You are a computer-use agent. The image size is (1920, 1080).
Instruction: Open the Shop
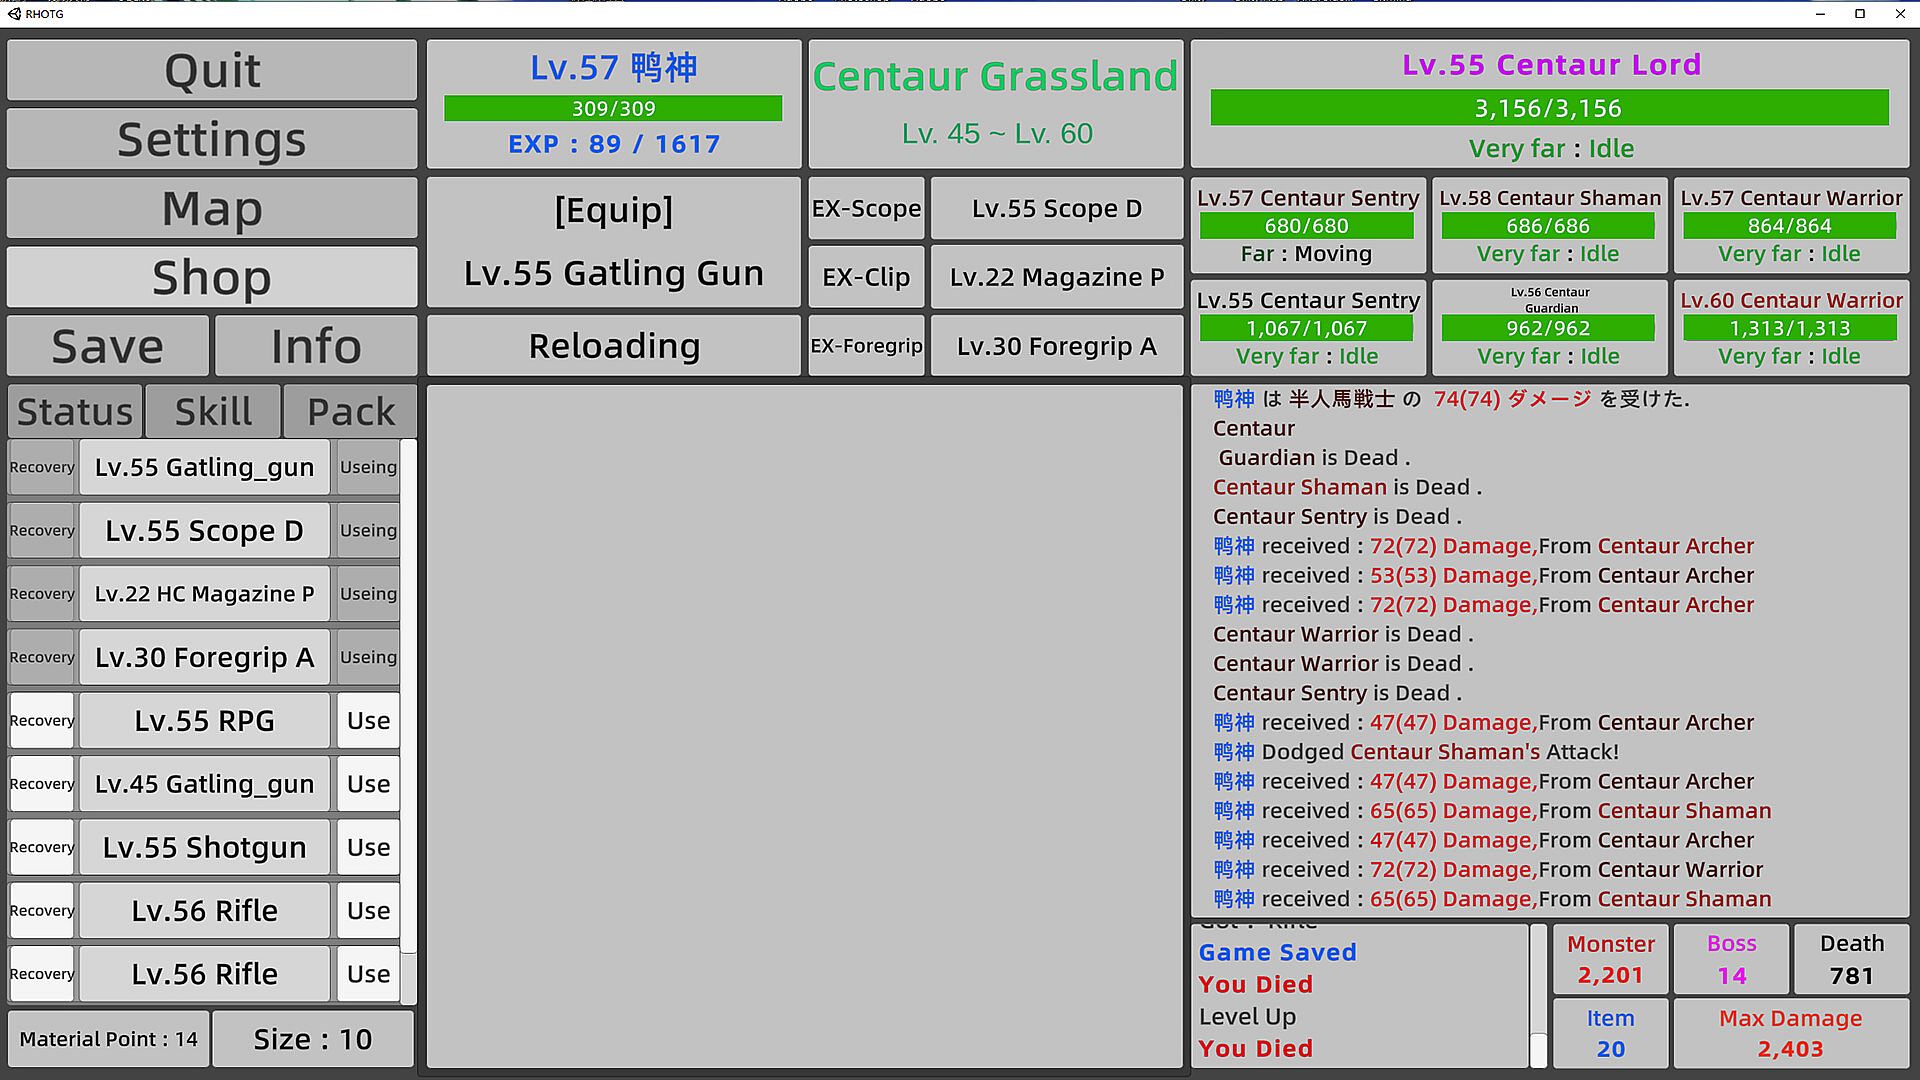(x=212, y=278)
